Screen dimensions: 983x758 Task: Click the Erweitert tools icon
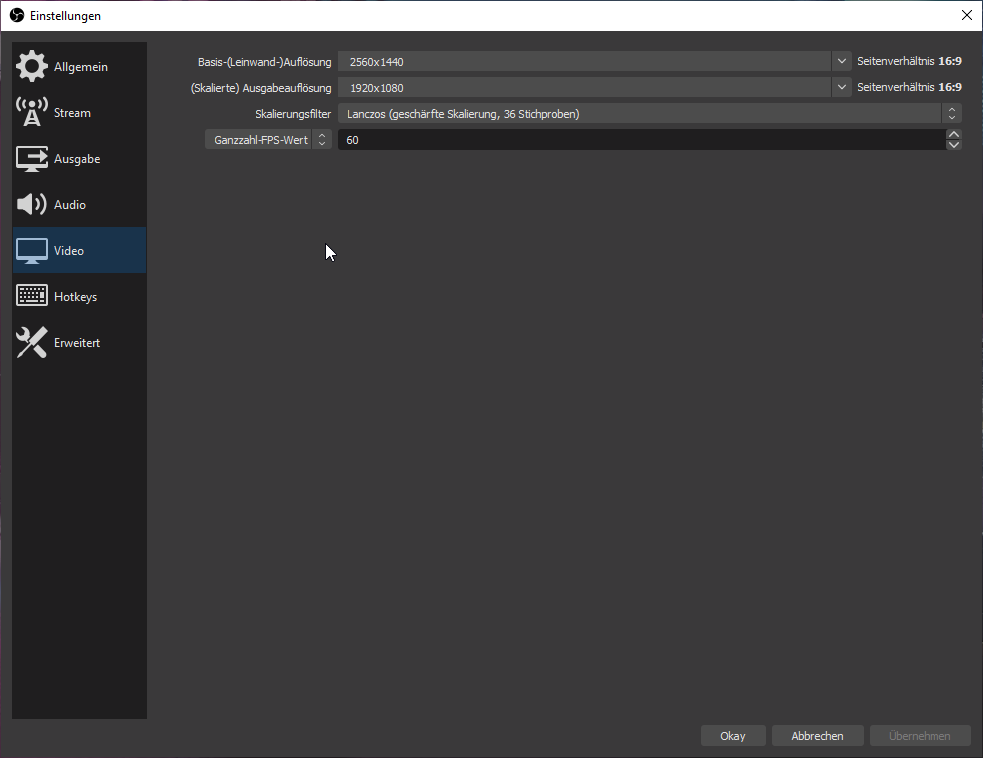point(31,342)
